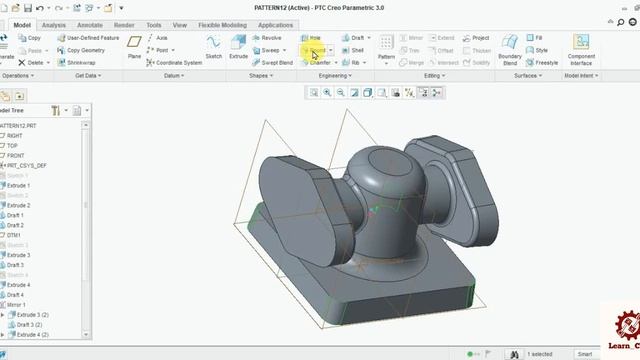Insert a Coordinate System
Viewport: 640px width, 360px height.
click(174, 63)
